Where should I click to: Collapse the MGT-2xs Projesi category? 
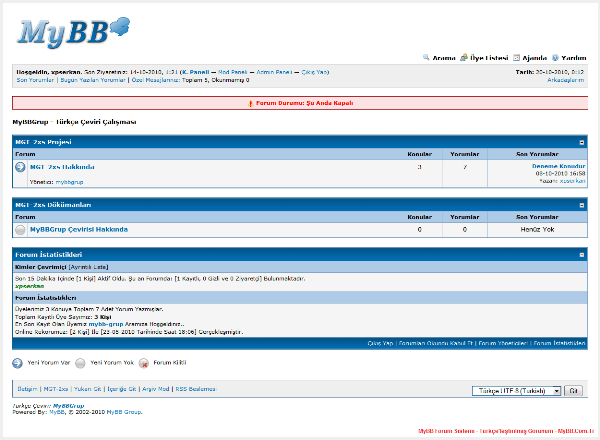click(x=582, y=143)
